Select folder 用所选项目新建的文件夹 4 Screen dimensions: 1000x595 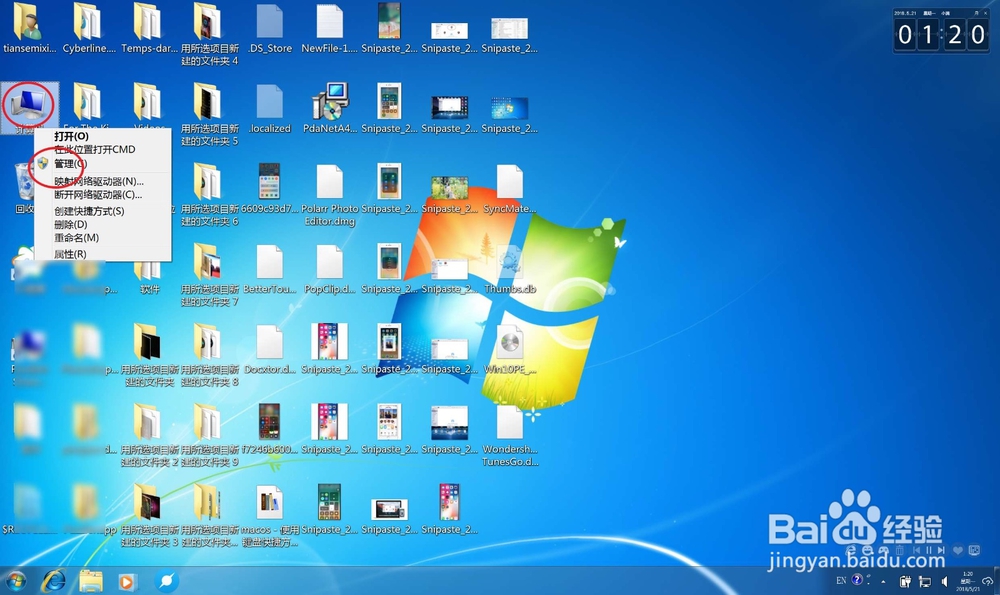[209, 34]
